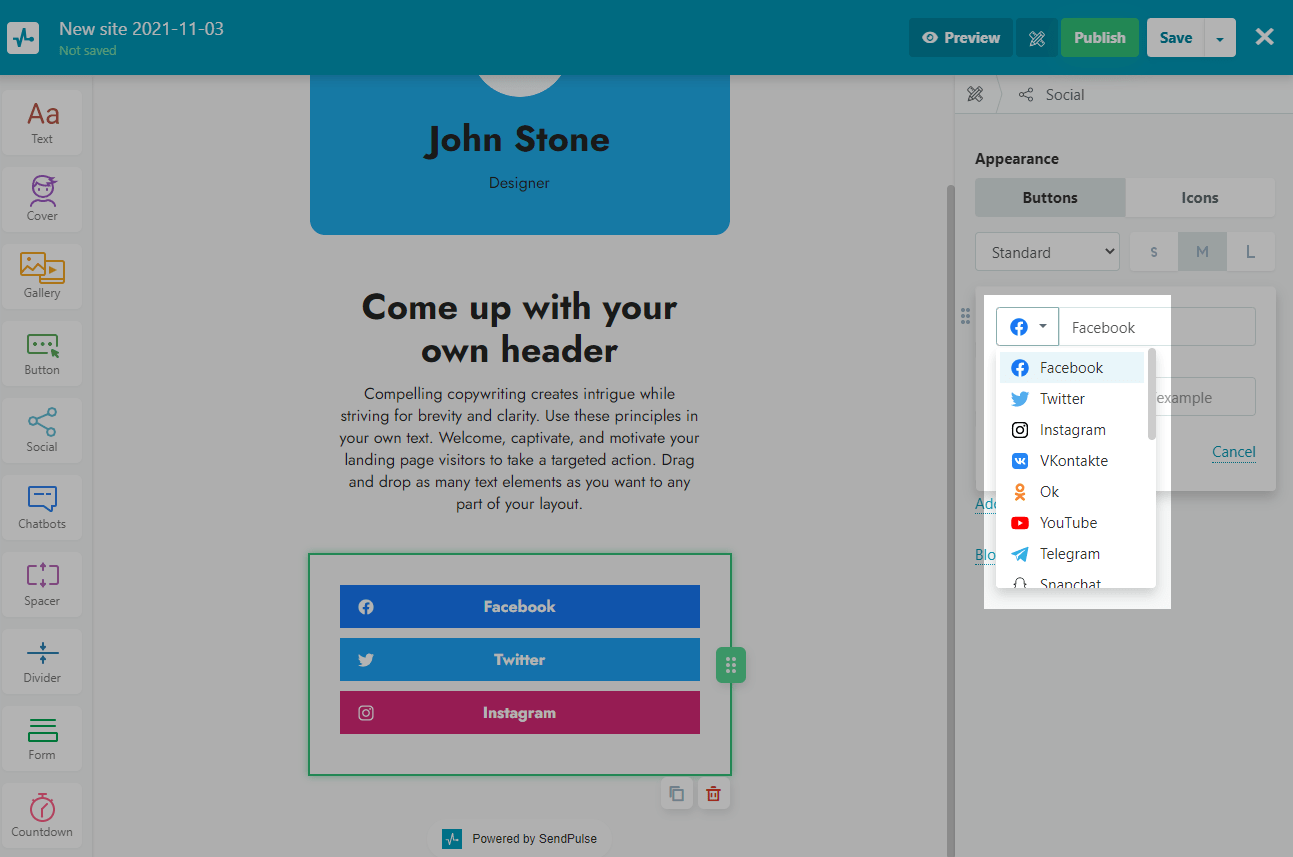Viewport: 1293px width, 857px height.
Task: Choose Facebook from the network list
Action: (1072, 368)
